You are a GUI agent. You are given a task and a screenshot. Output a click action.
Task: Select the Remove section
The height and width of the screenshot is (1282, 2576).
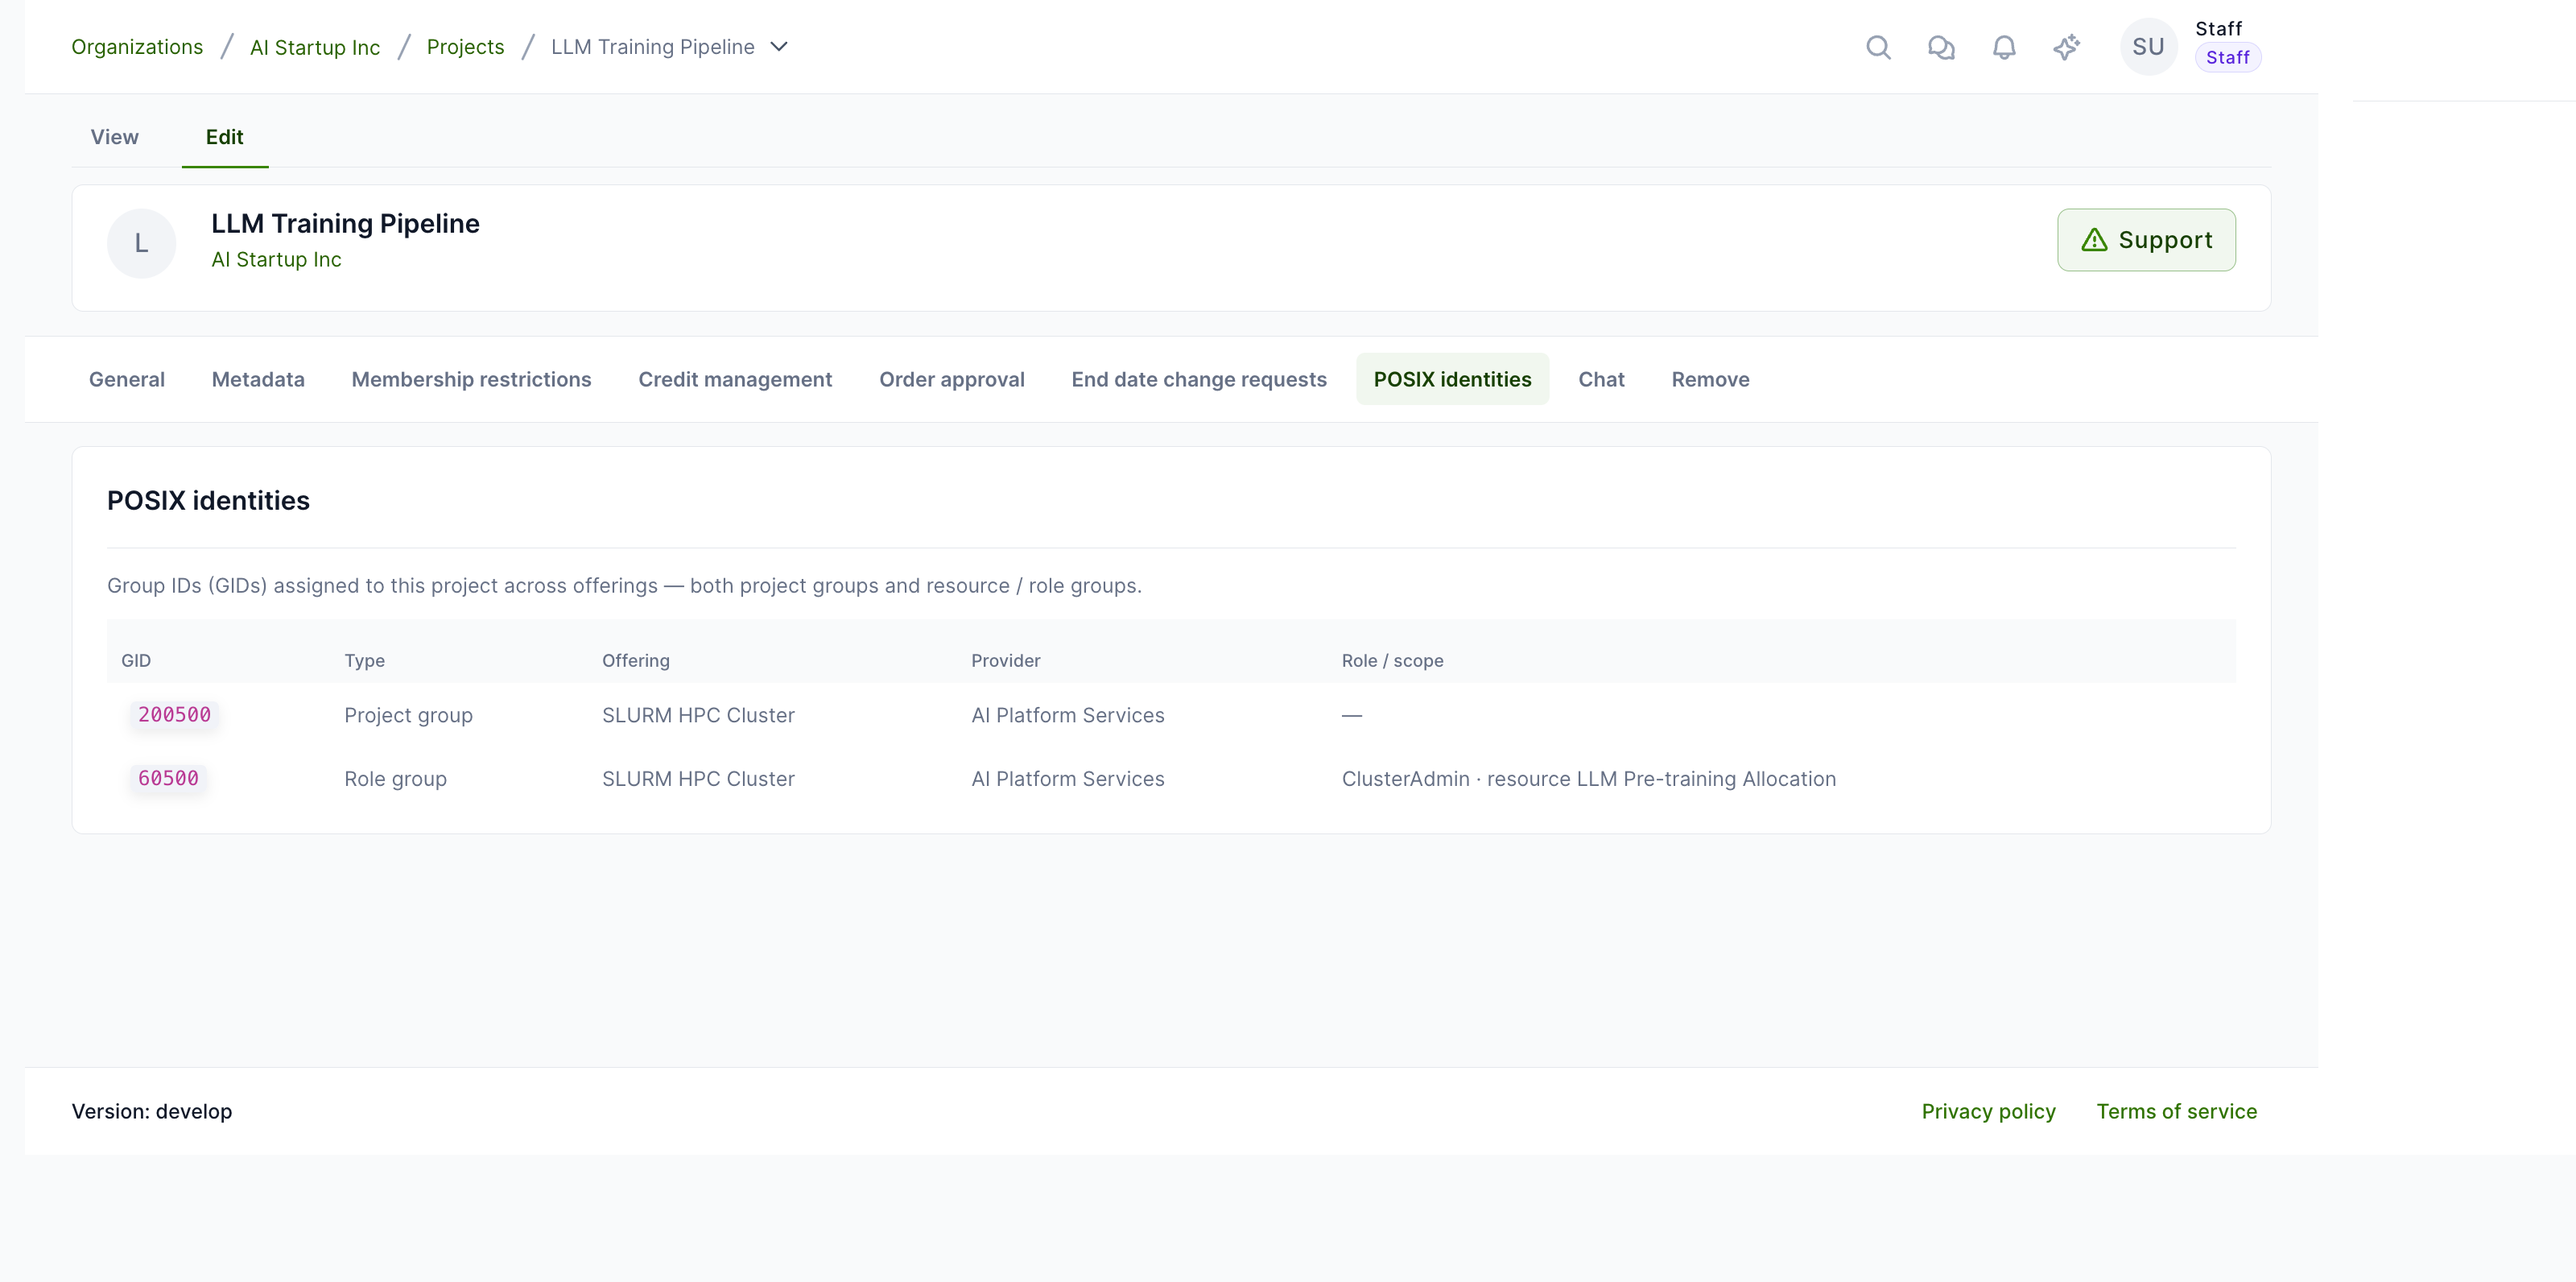click(1710, 379)
